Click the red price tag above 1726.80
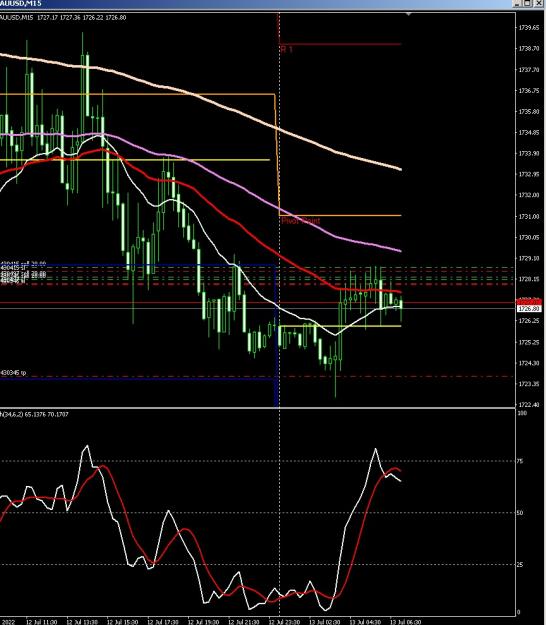This screenshot has width=546, height=625. point(529,302)
